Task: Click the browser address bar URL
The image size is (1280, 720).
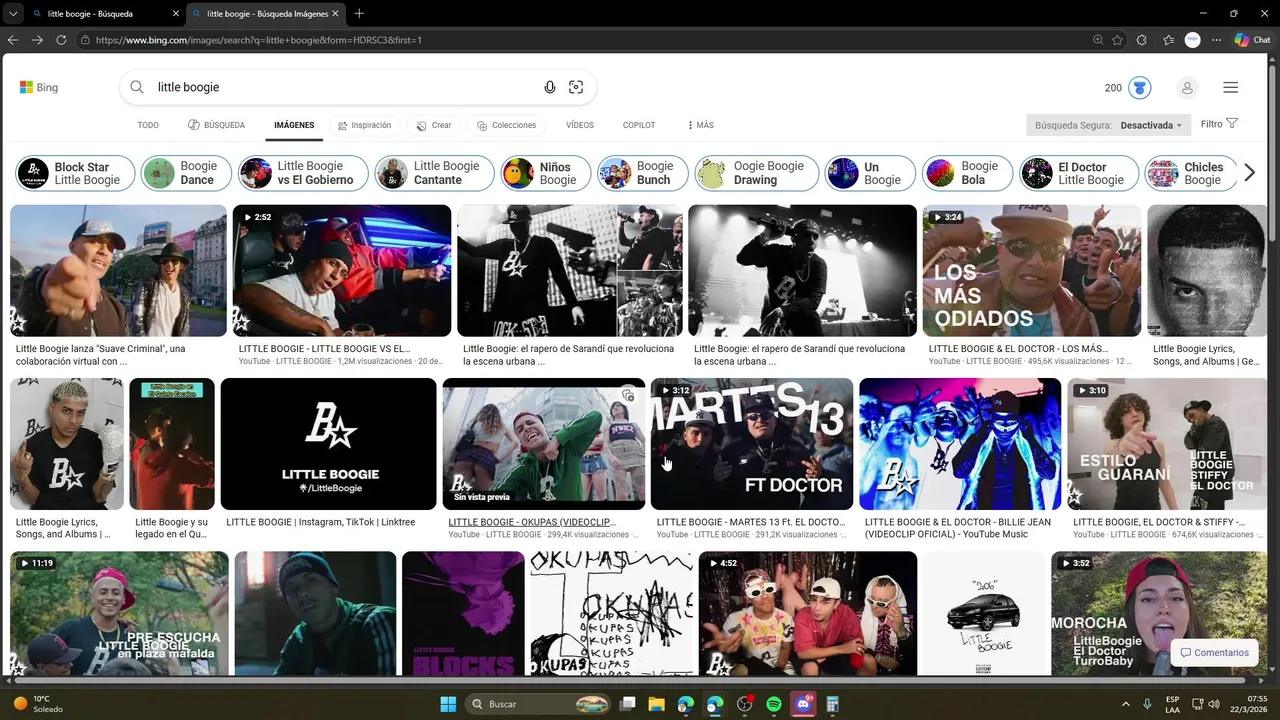Action: click(x=258, y=40)
